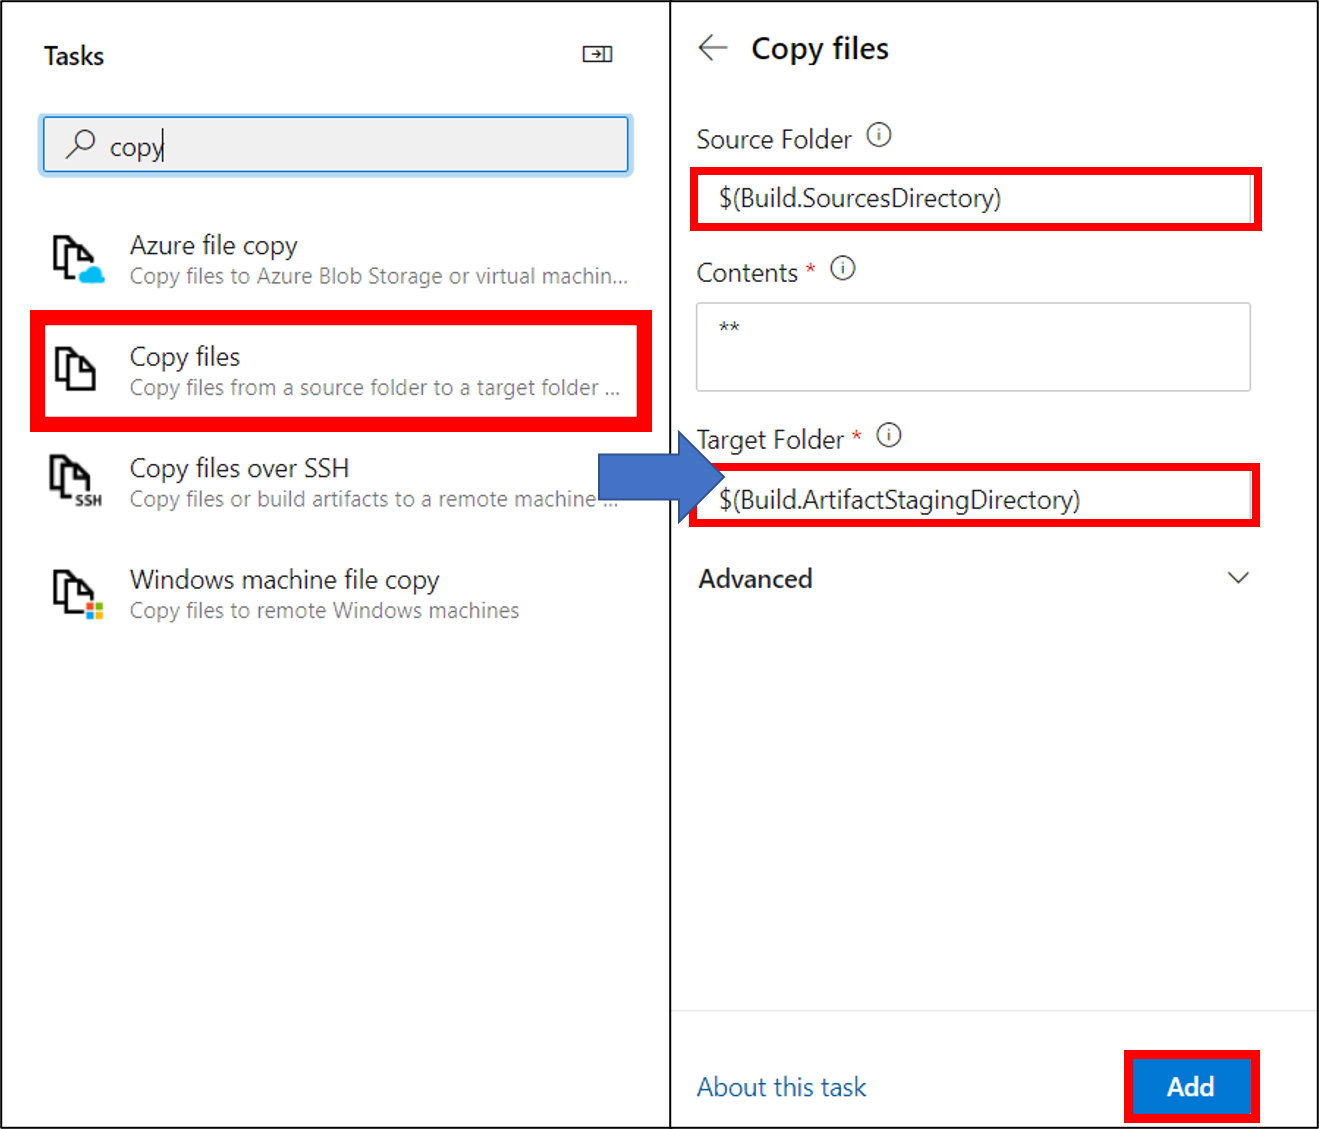Click the Windows machine file copy icon

point(77,593)
